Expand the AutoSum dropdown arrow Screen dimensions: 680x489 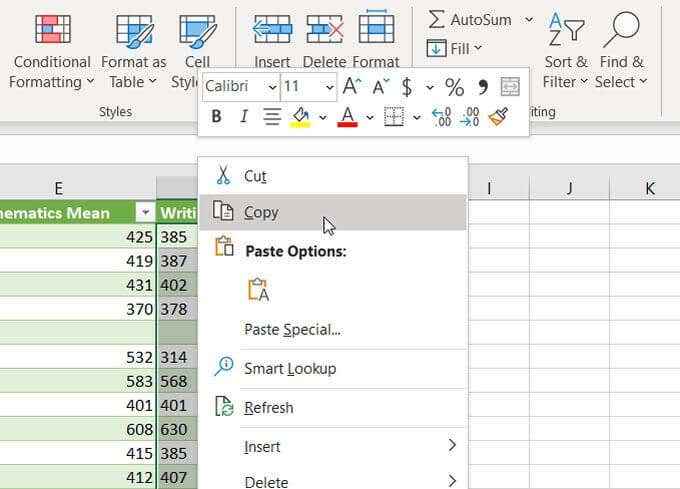[x=529, y=20]
